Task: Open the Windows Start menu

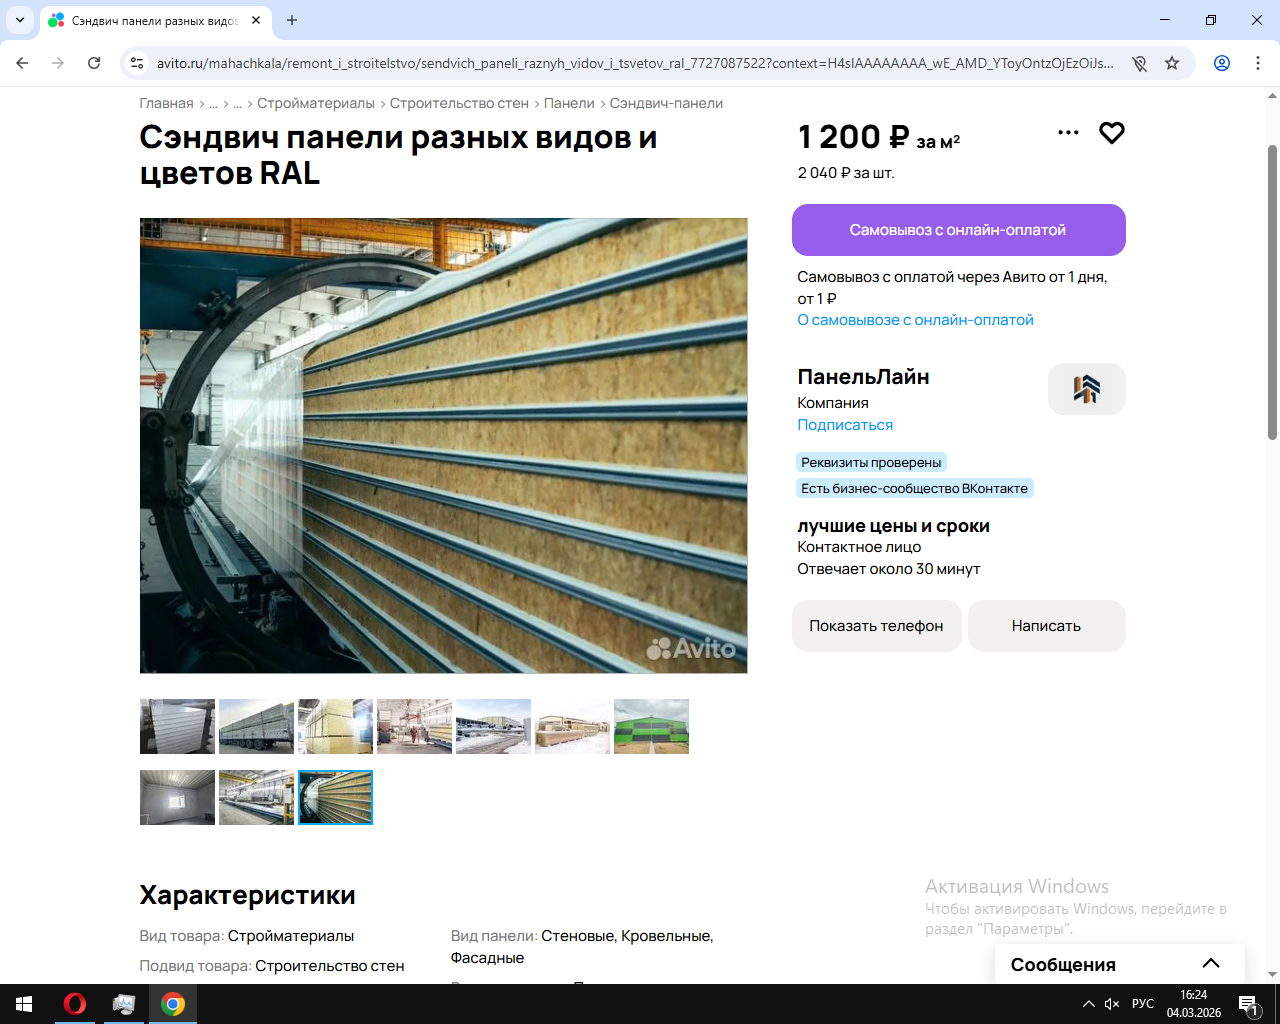Action: click(x=24, y=1004)
